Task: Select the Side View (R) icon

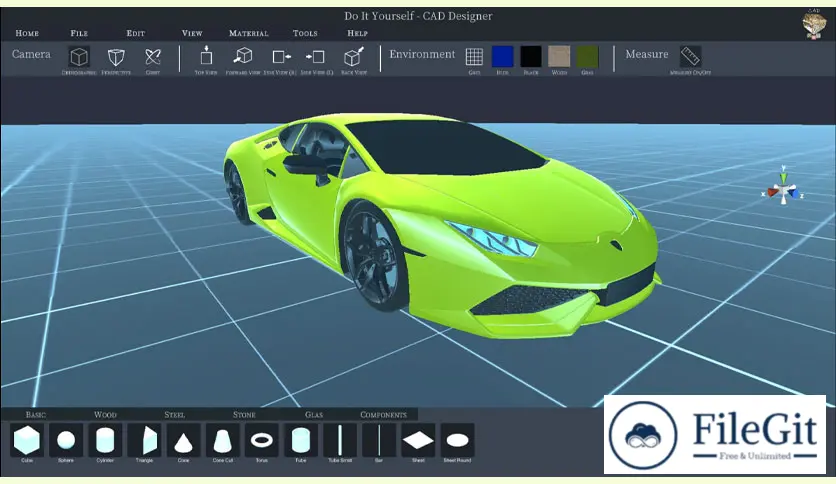Action: click(x=280, y=57)
